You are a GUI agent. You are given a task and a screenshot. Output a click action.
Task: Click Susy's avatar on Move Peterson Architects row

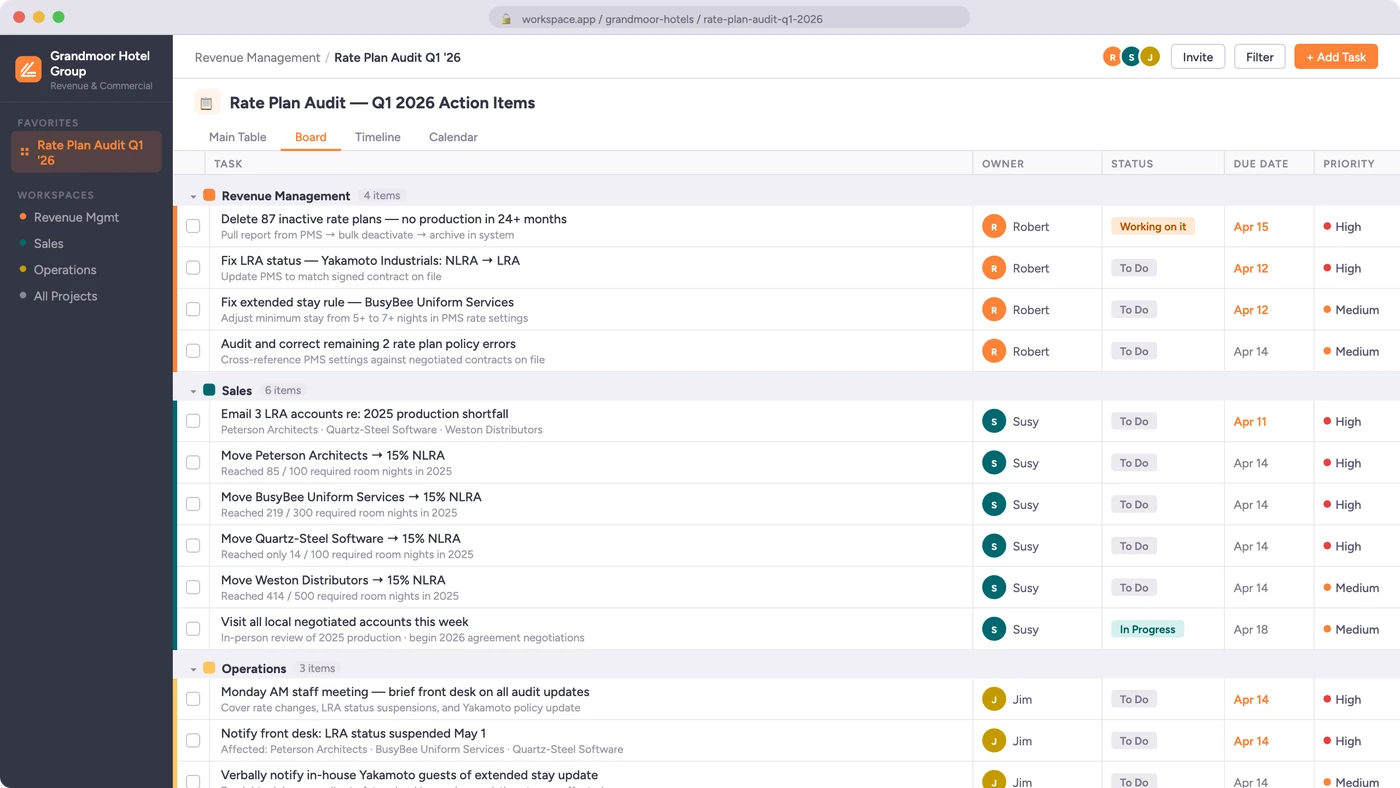(x=993, y=463)
